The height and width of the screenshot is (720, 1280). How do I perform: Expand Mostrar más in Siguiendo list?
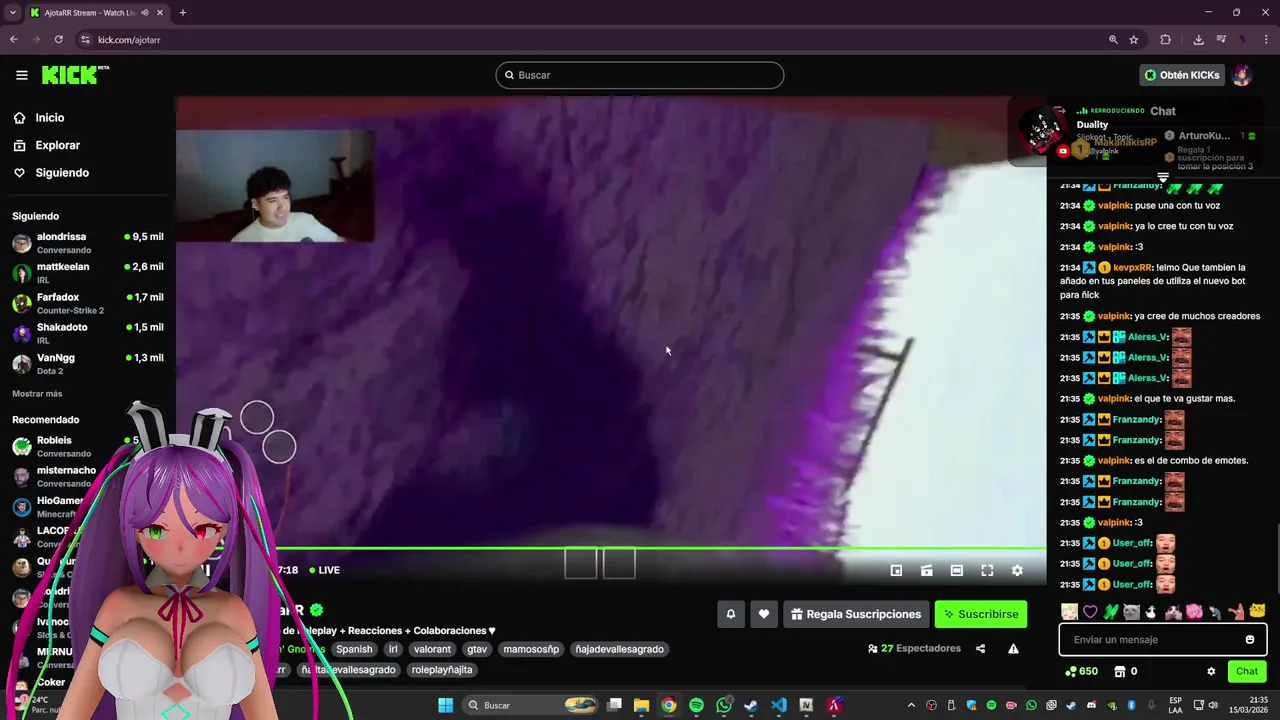pos(37,394)
